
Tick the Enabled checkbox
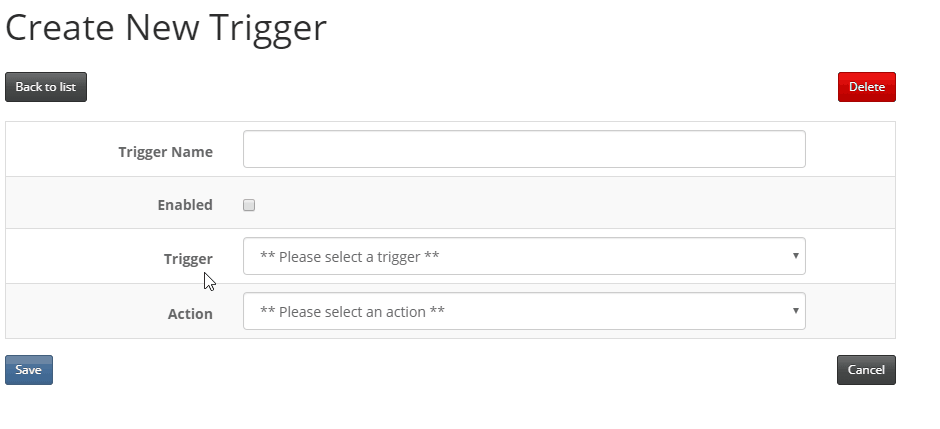point(249,206)
